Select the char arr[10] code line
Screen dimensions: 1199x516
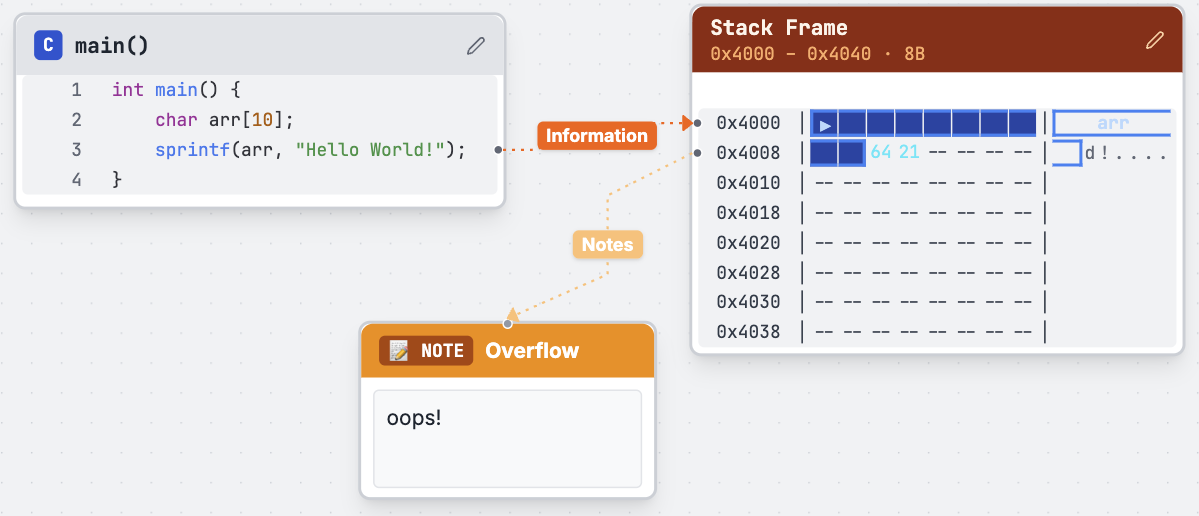click(x=224, y=120)
